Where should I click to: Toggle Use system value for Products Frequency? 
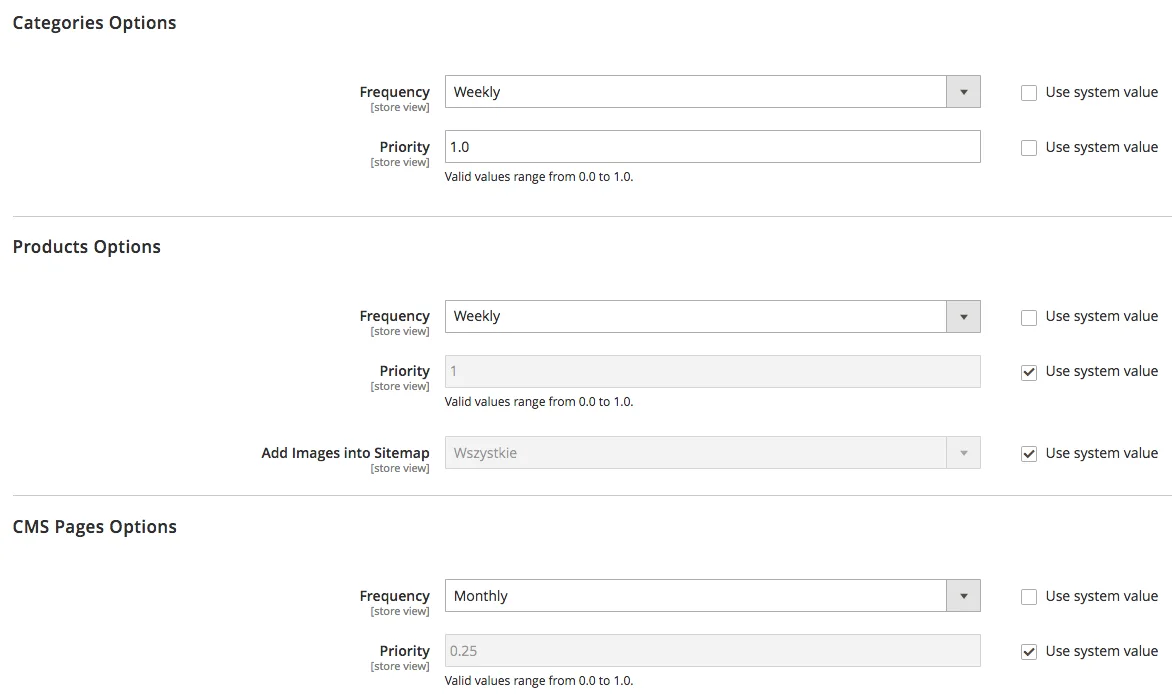click(1029, 317)
